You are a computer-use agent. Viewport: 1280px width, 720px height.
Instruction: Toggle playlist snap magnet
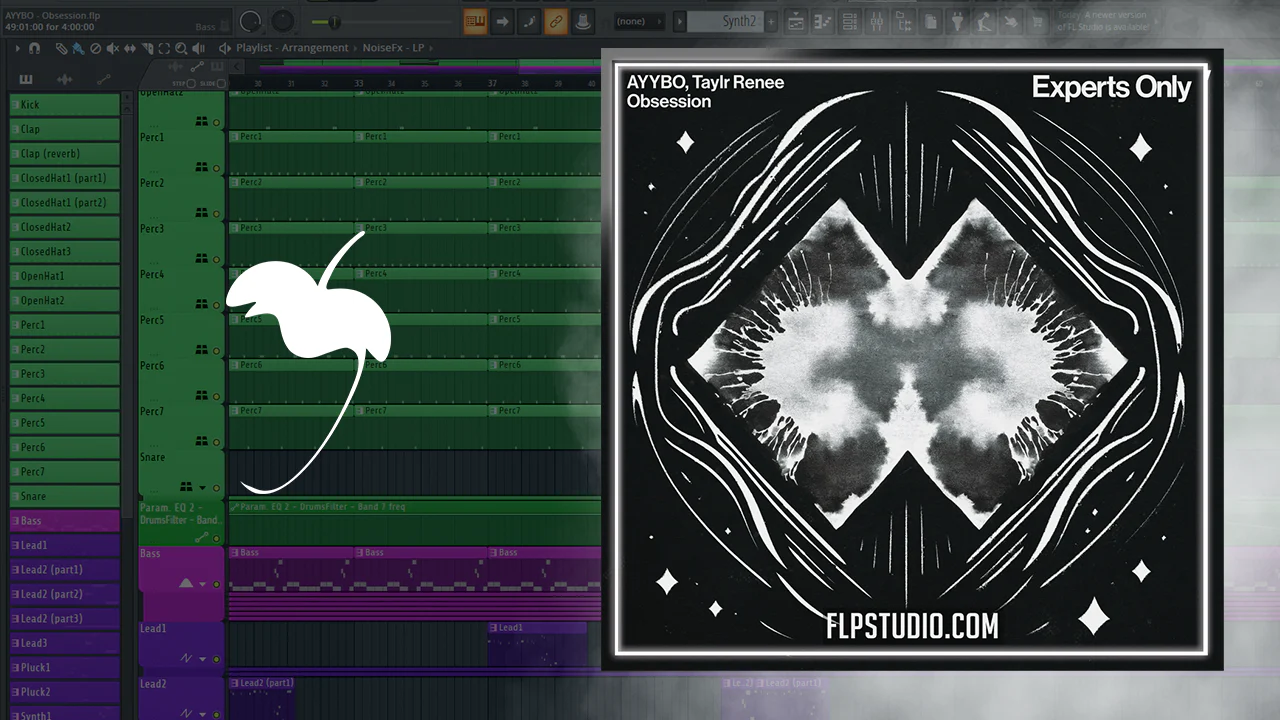(35, 48)
